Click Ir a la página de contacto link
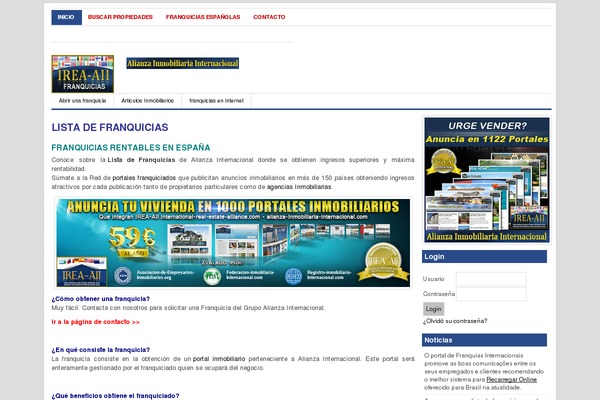 pos(96,322)
